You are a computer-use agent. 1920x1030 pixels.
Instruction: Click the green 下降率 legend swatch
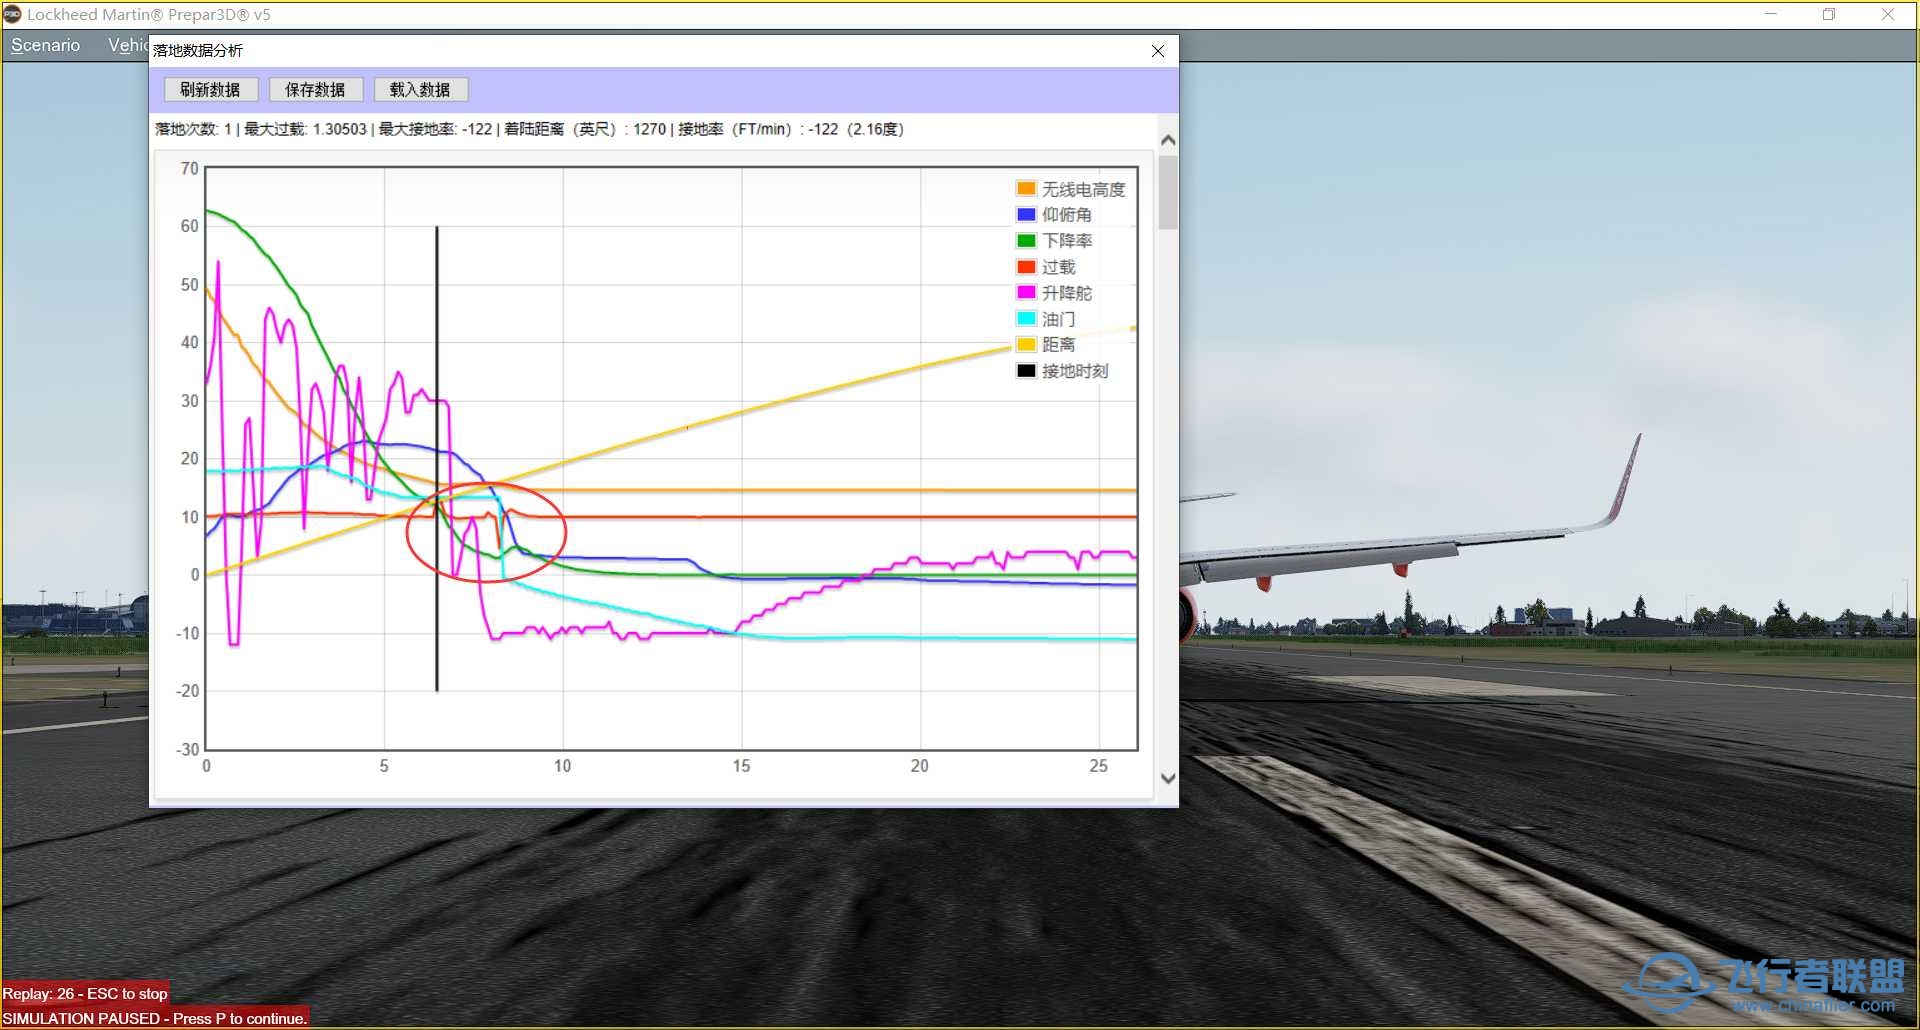click(x=1026, y=240)
